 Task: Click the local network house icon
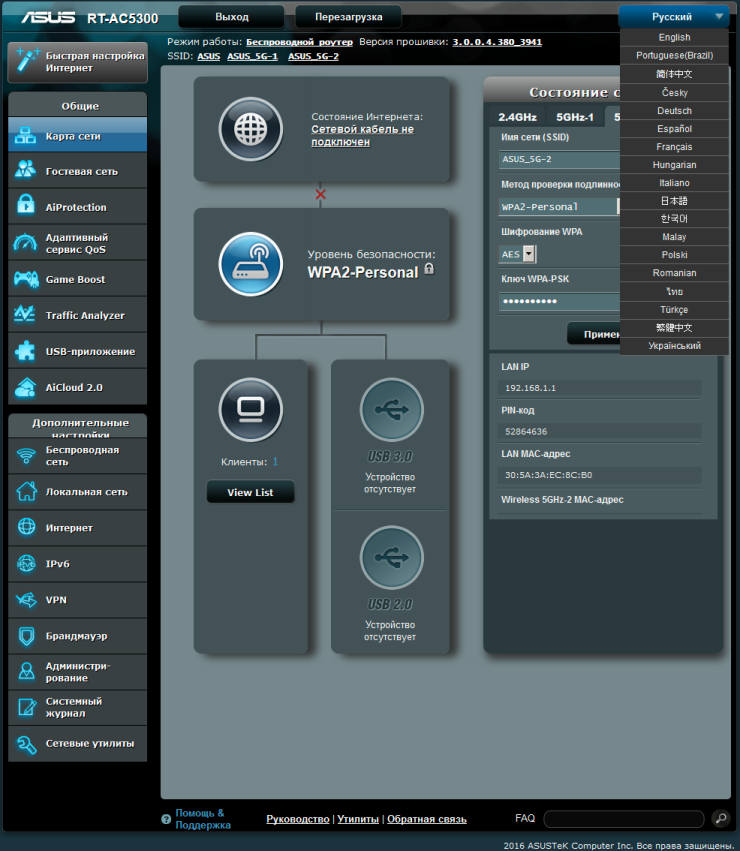26,491
